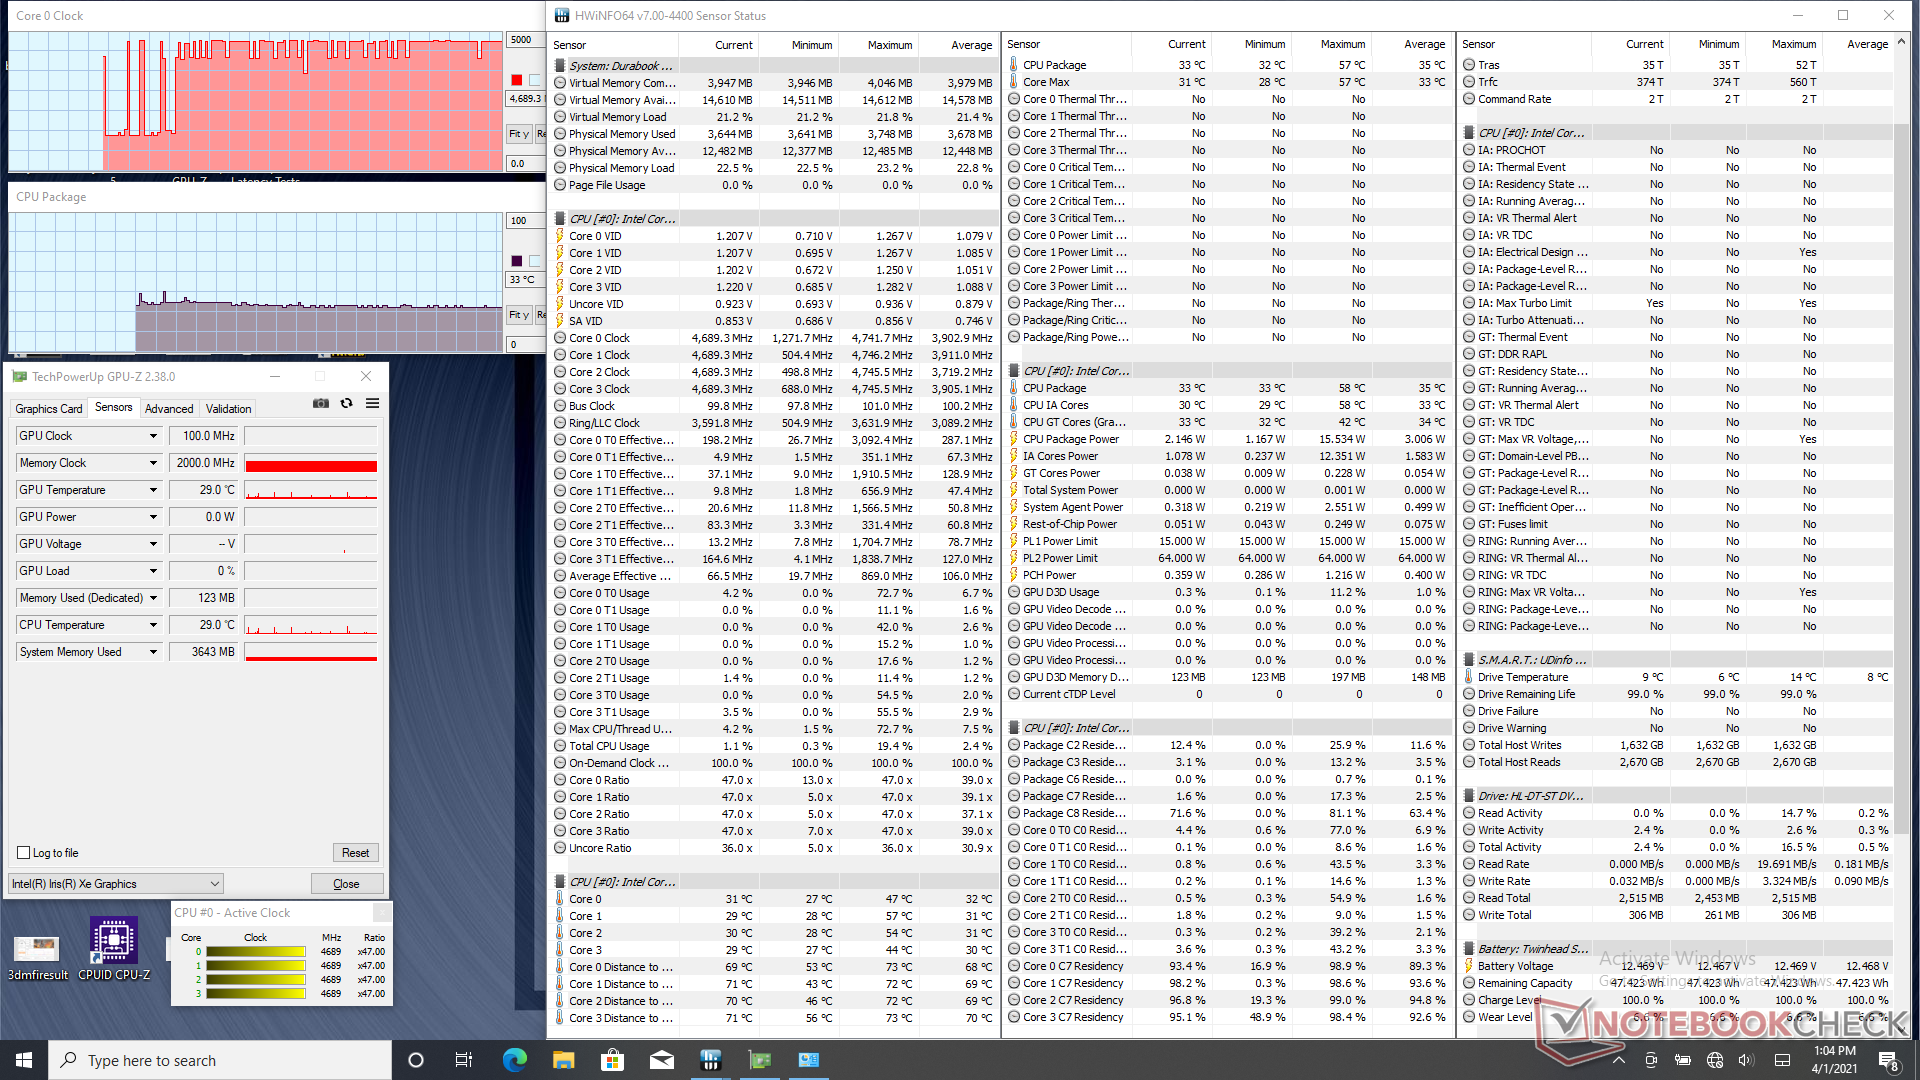This screenshot has width=1920, height=1080.
Task: Click the Type here to search box
Action: pos(220,1060)
